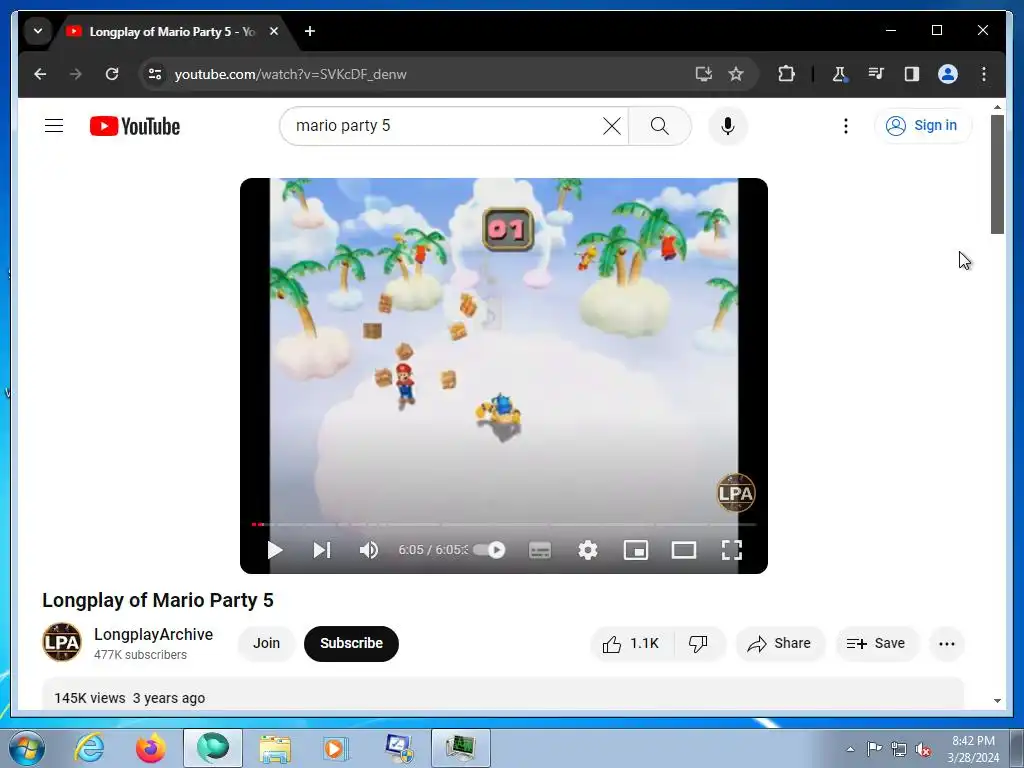Open muted volume tray icon

(x=923, y=749)
